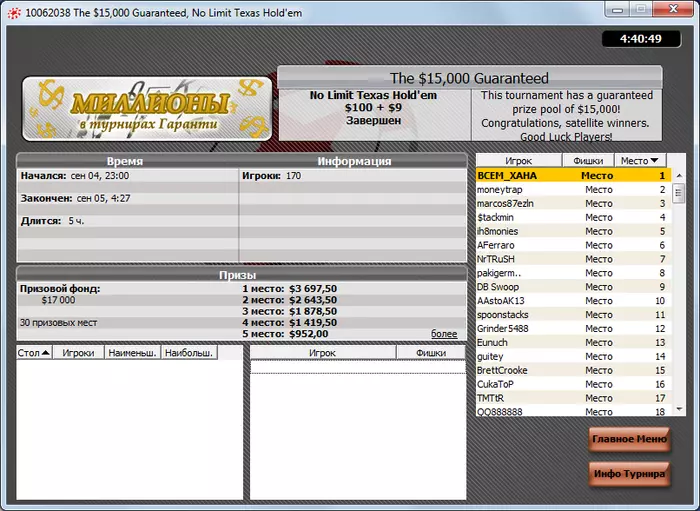Click the 5 место $952,00 prize
700x511 pixels.
coord(285,334)
